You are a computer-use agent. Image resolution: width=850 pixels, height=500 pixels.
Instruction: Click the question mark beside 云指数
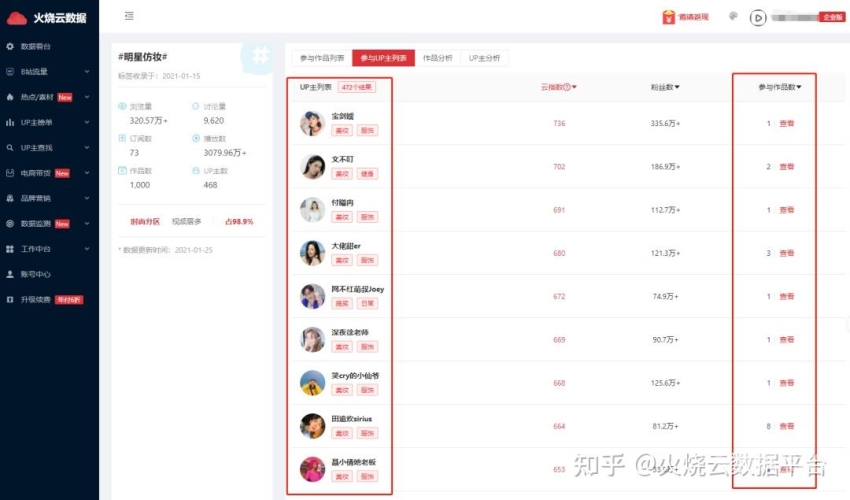tap(566, 87)
